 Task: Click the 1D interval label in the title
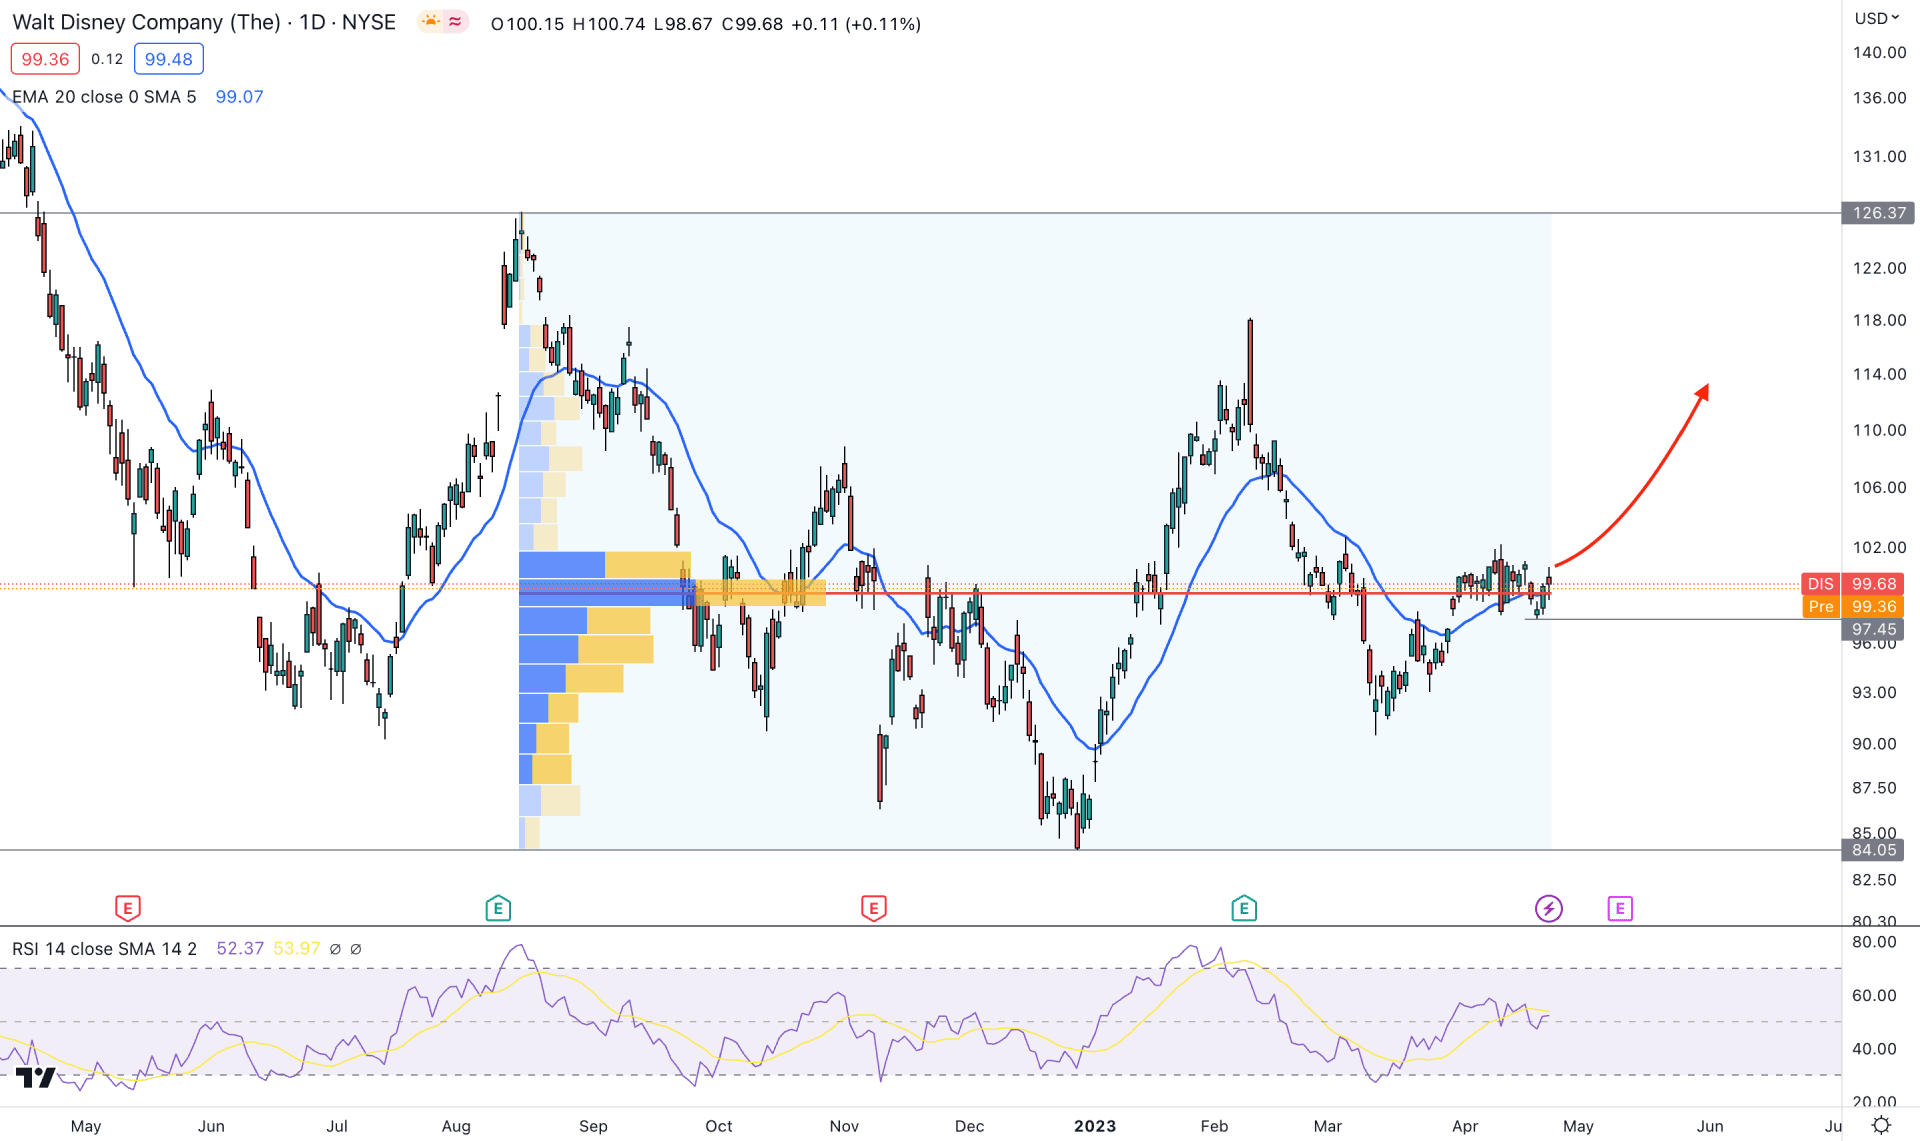click(x=312, y=22)
